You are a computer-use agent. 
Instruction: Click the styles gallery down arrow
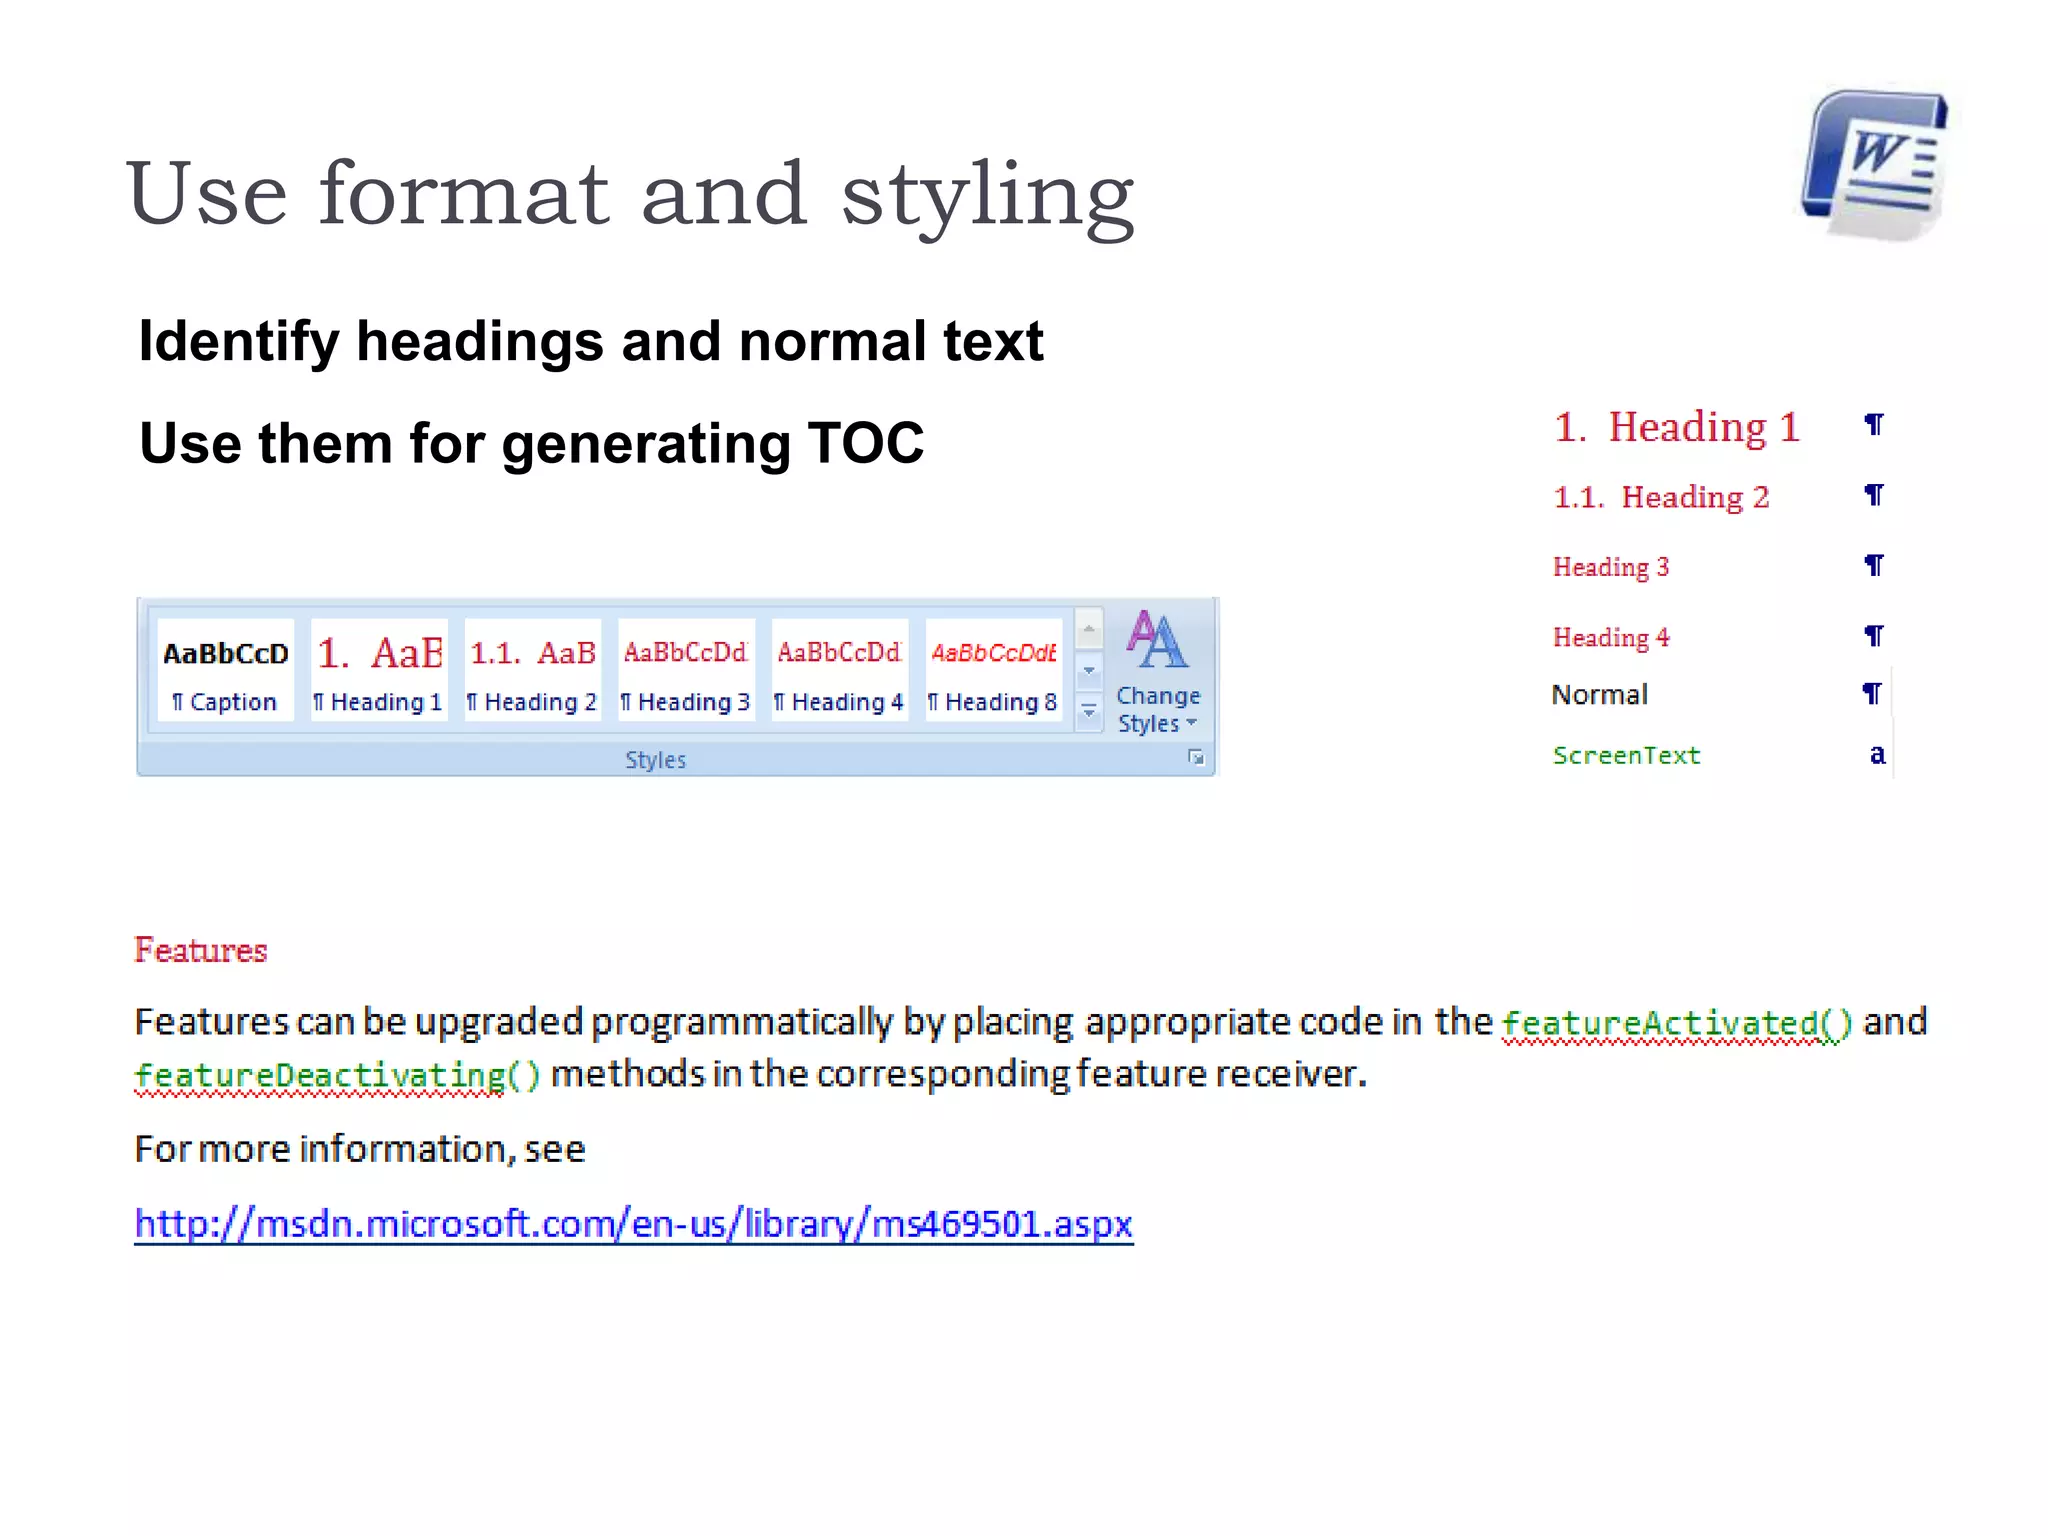coord(1089,670)
